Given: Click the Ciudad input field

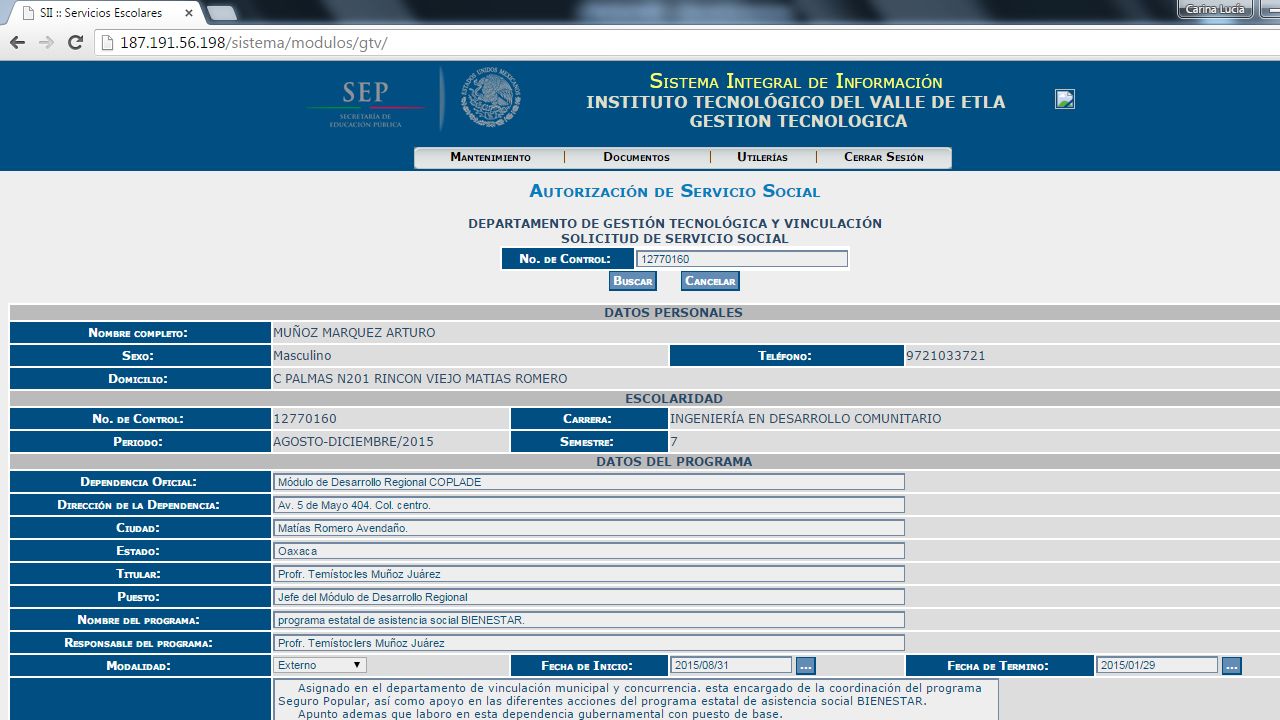Looking at the screenshot, I should pos(589,528).
